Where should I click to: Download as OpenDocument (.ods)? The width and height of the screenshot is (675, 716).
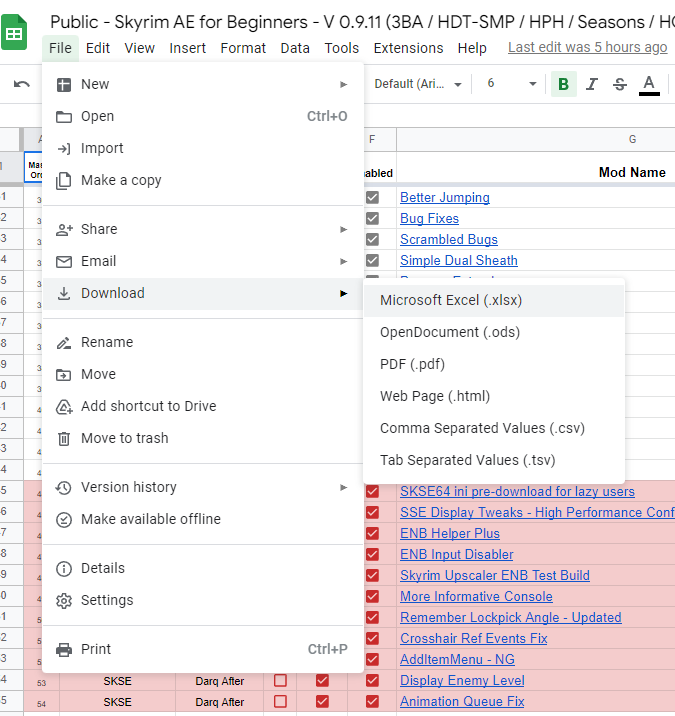494,332
